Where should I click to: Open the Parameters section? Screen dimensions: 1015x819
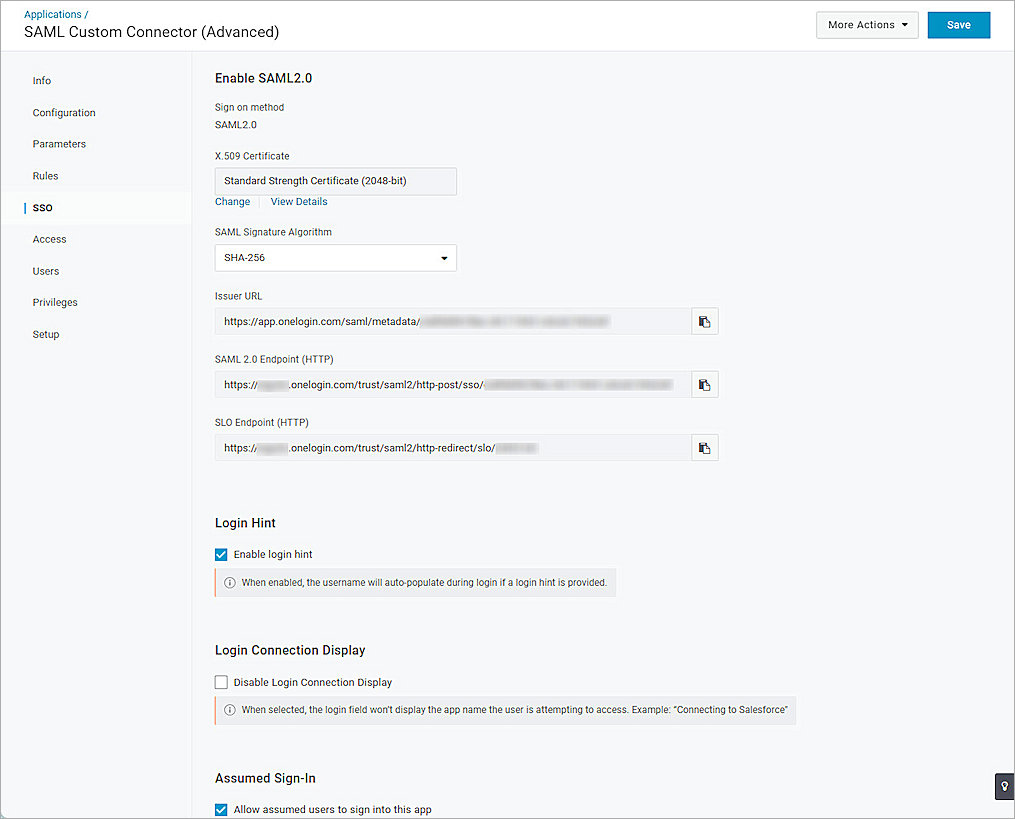pos(59,143)
